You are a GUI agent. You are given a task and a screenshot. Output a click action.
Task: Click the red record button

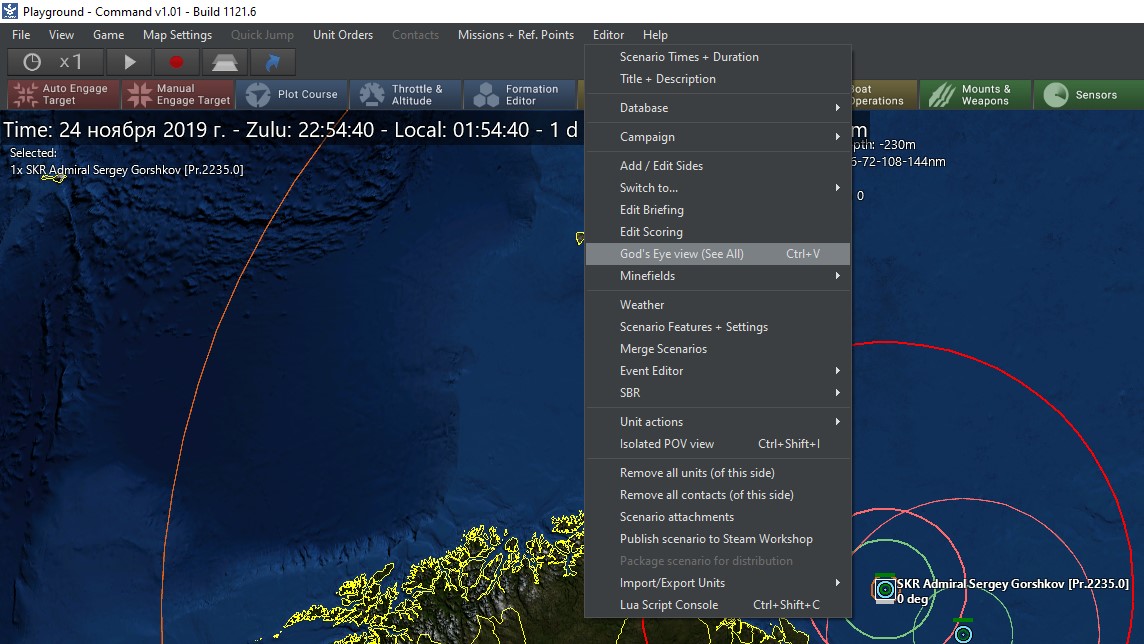click(x=177, y=62)
